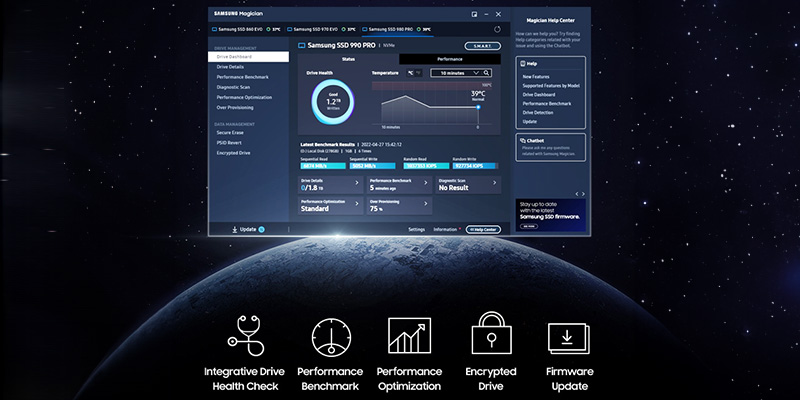Click the Chatbot speech bubble icon
This screenshot has width=800, height=400.
pos(523,140)
